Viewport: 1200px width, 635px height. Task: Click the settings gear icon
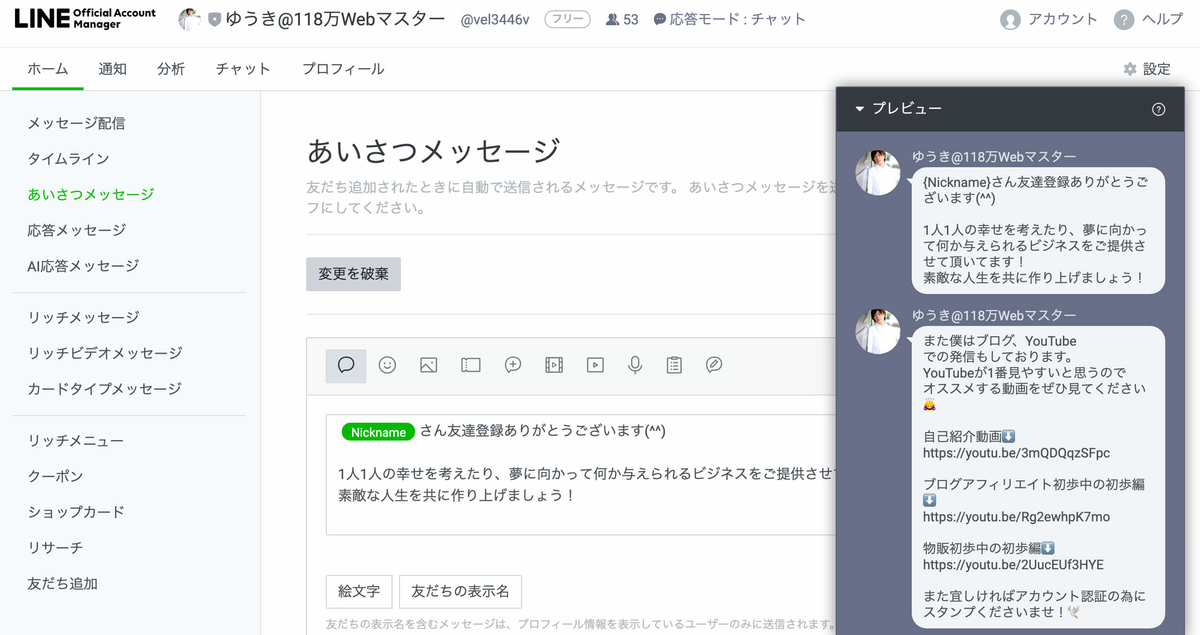[1130, 69]
